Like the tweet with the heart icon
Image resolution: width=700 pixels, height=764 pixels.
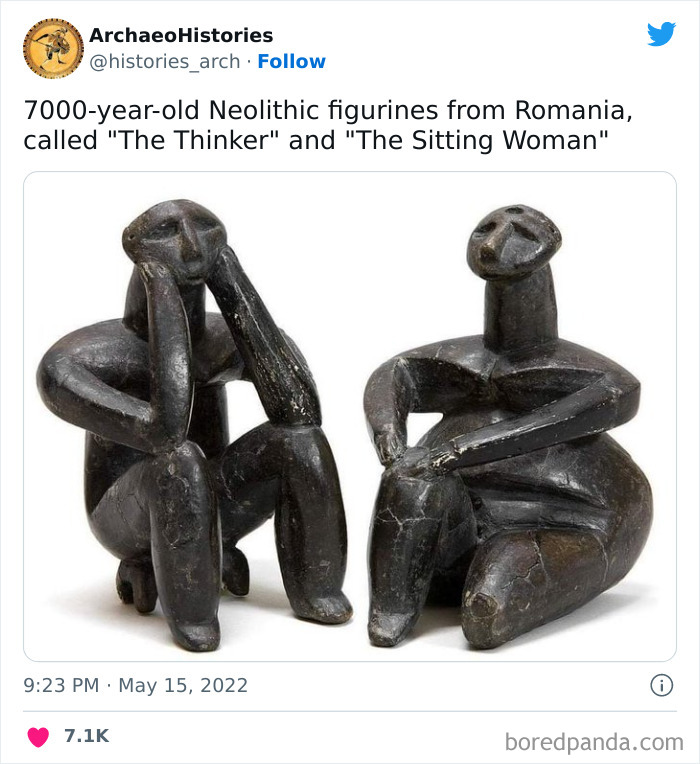tap(38, 737)
